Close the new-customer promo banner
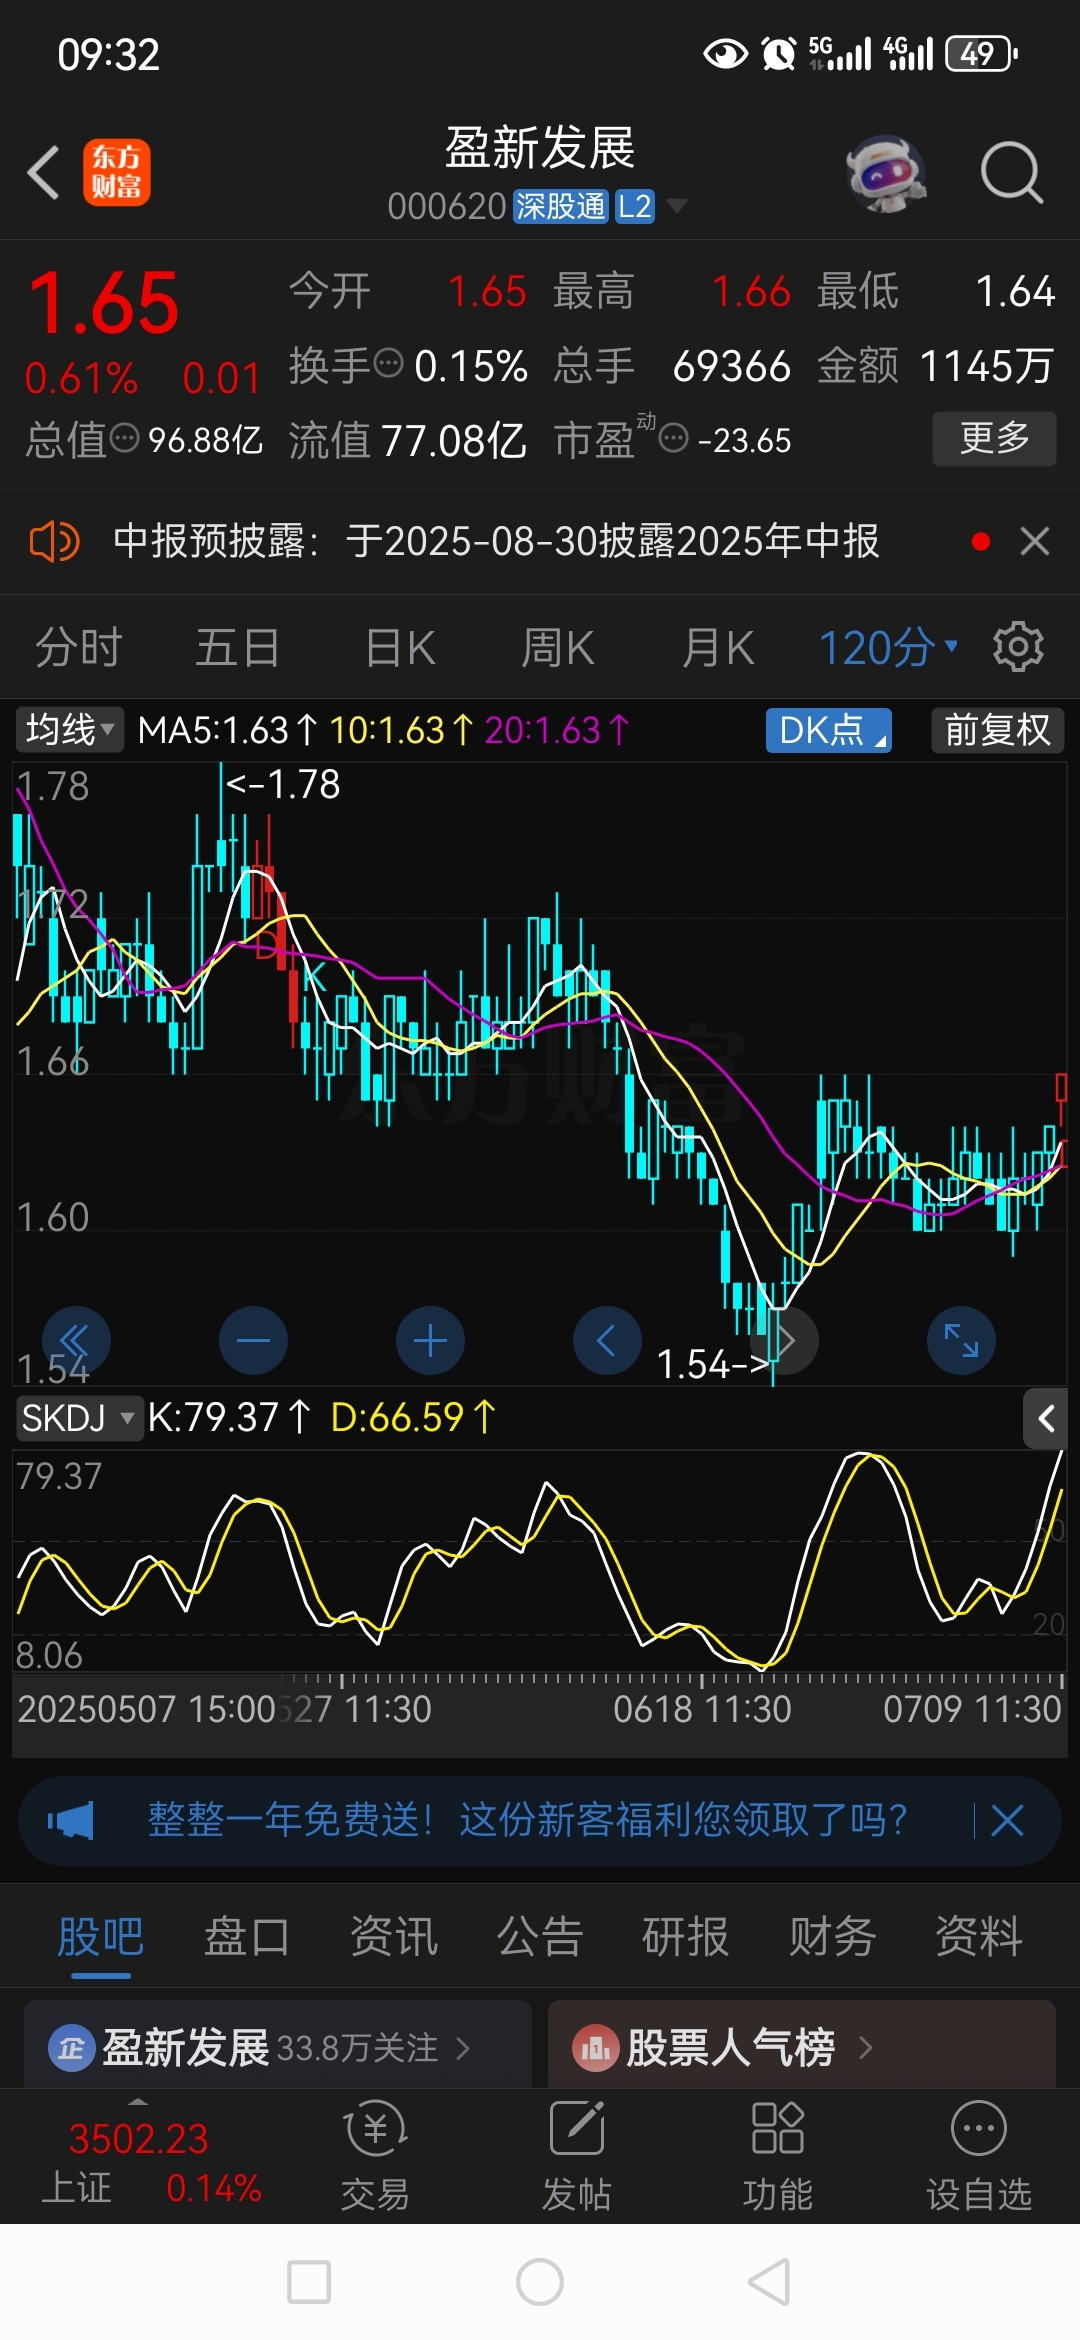The height and width of the screenshot is (2340, 1080). pos(1007,1820)
